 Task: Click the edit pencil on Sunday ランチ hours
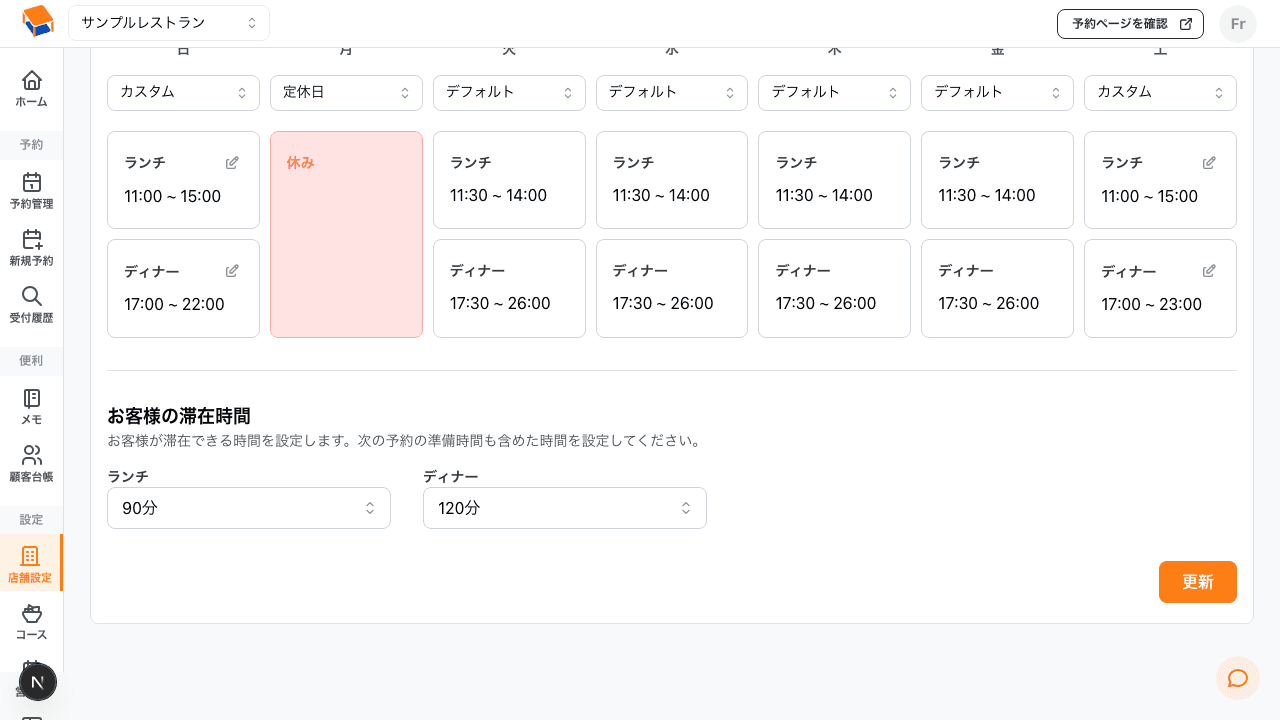[232, 162]
